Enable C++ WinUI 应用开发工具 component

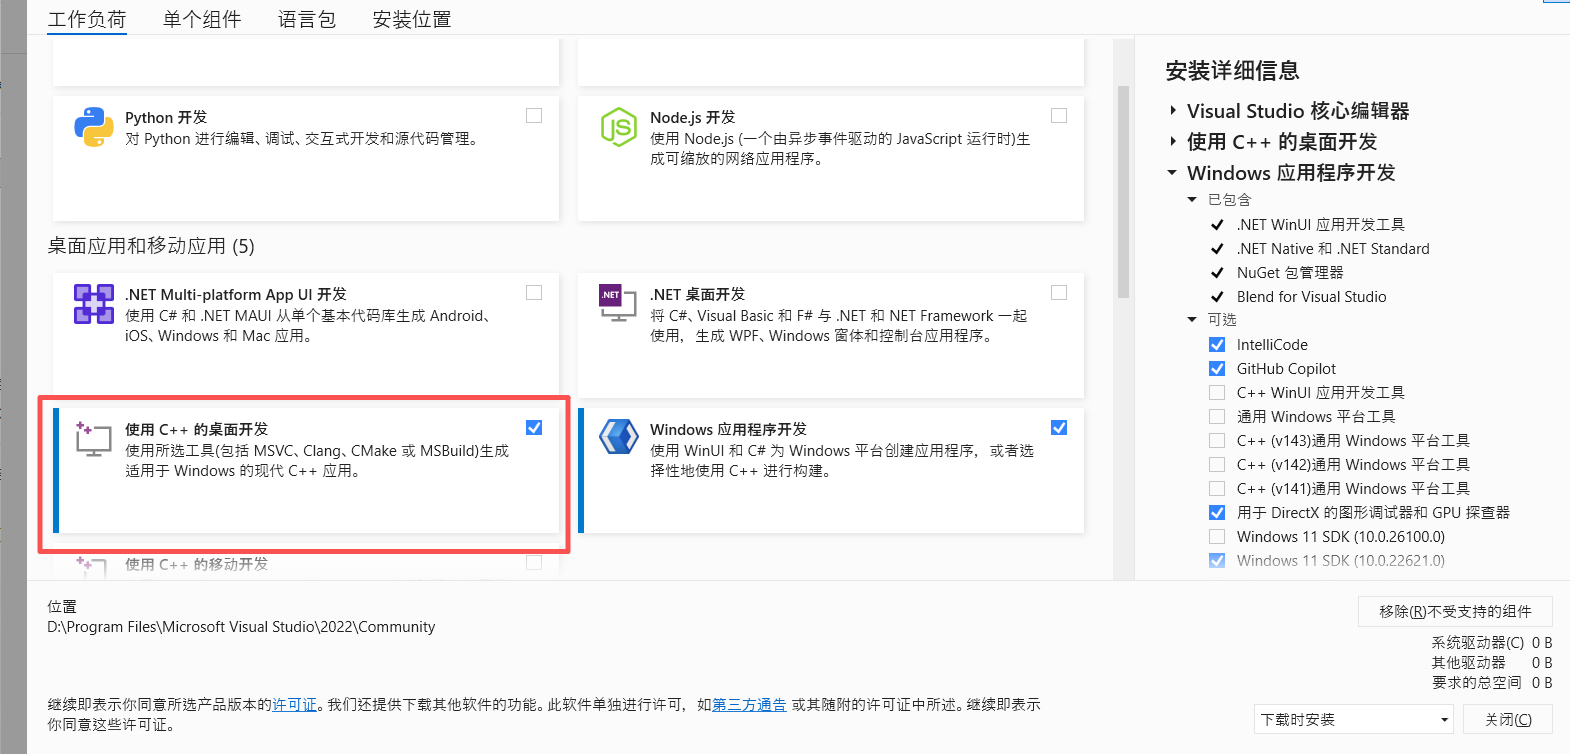click(x=1217, y=393)
